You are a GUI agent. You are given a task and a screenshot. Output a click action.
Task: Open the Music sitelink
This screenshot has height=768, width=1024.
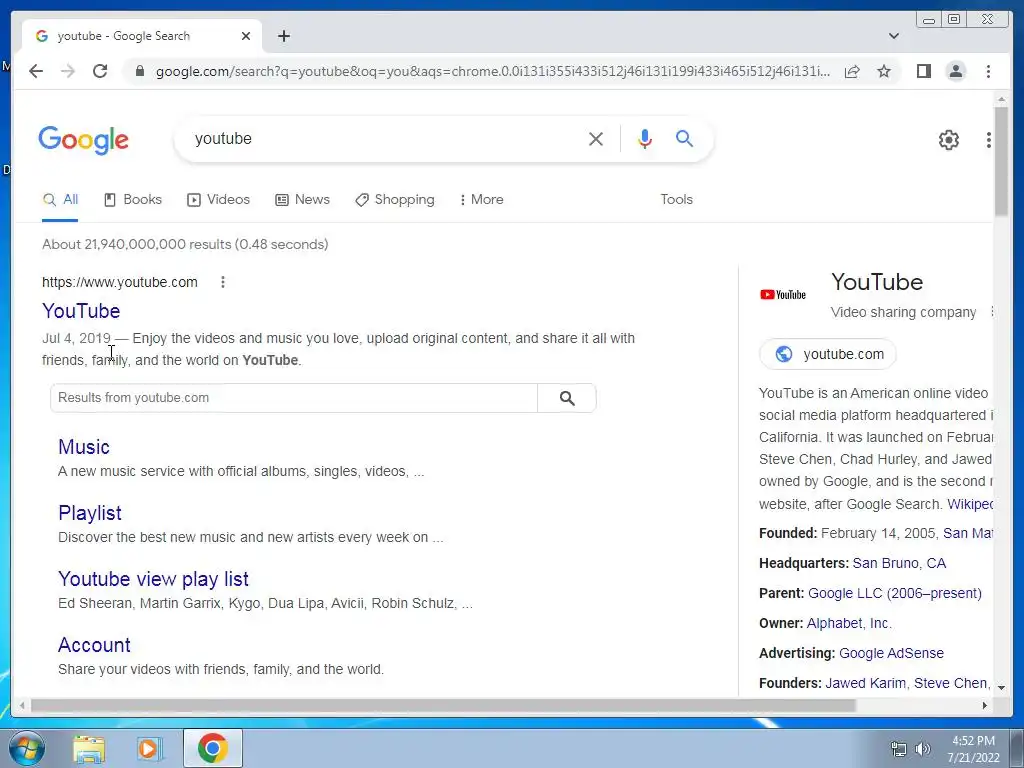point(84,447)
